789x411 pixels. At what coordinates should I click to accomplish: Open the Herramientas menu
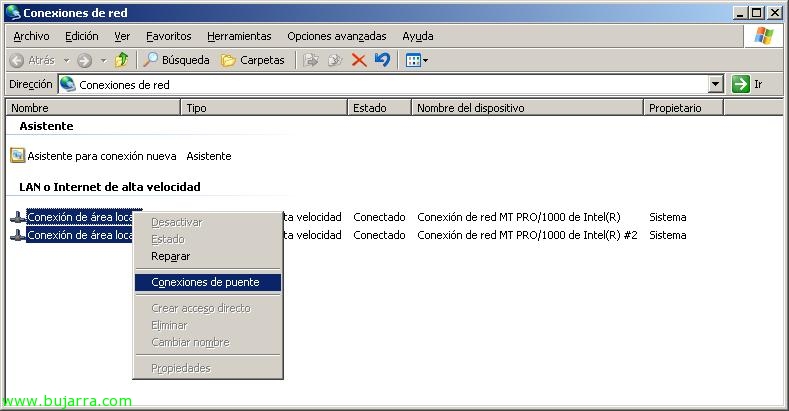coord(239,36)
